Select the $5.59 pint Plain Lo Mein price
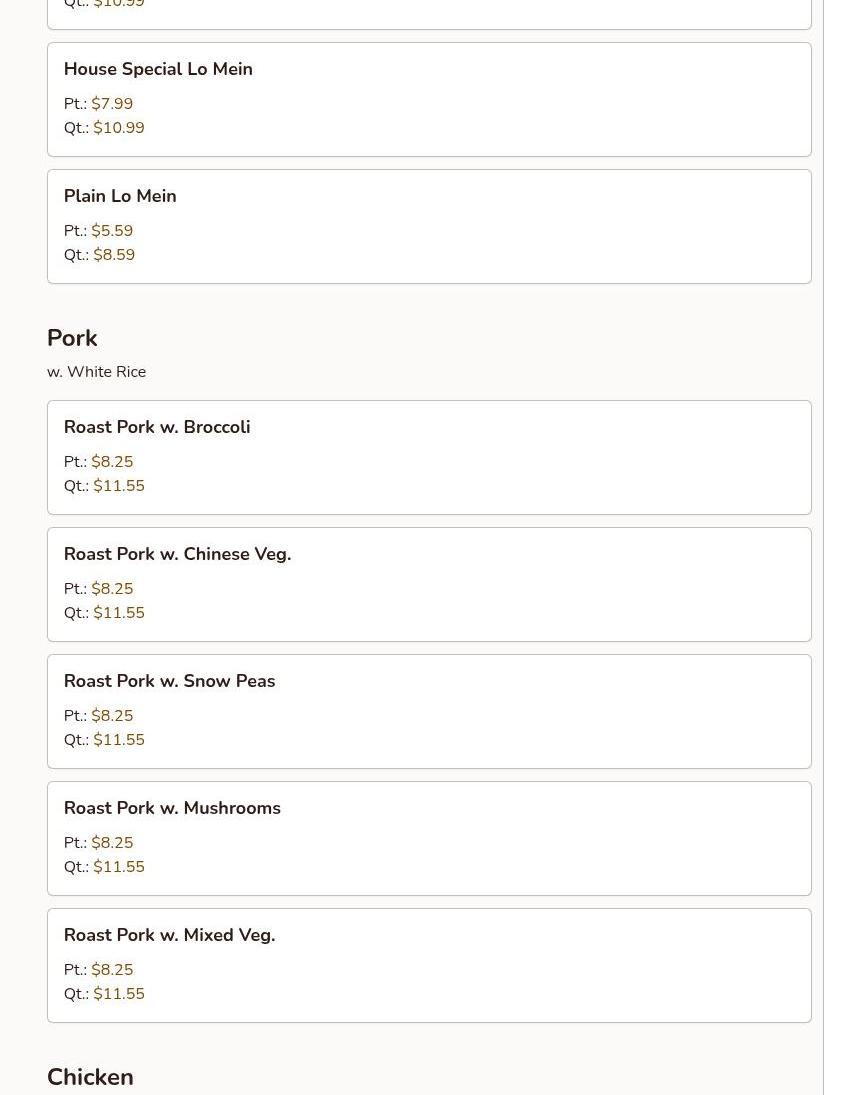This screenshot has width=844, height=1095. (112, 231)
